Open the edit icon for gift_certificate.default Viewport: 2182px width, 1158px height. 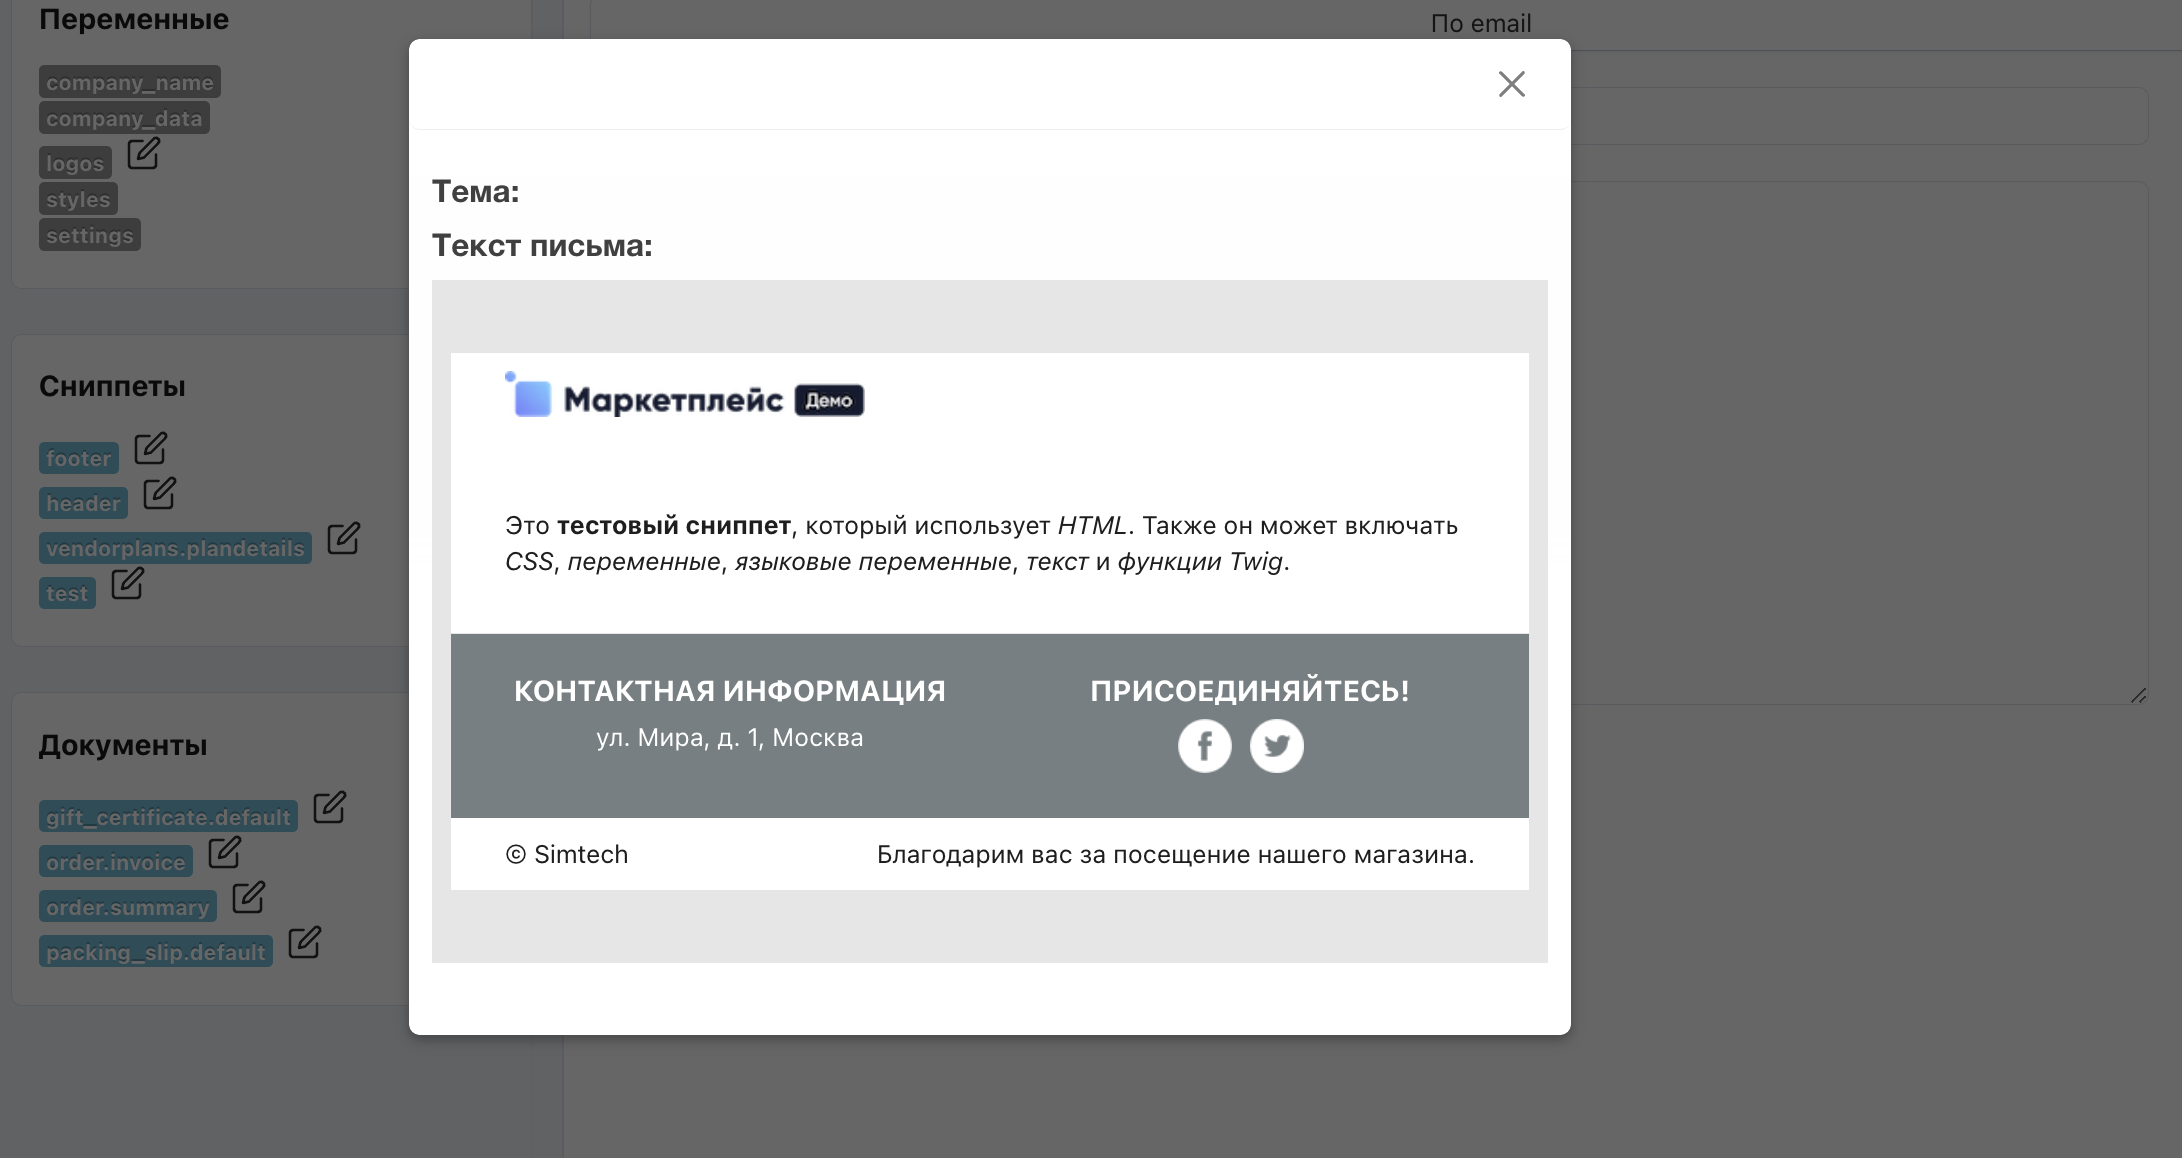coord(329,807)
